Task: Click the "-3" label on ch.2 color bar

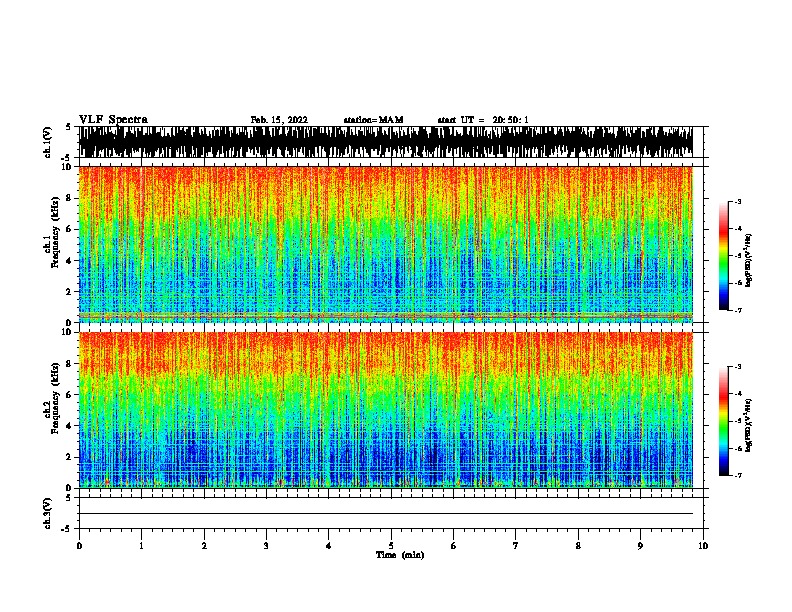Action: 737,367
